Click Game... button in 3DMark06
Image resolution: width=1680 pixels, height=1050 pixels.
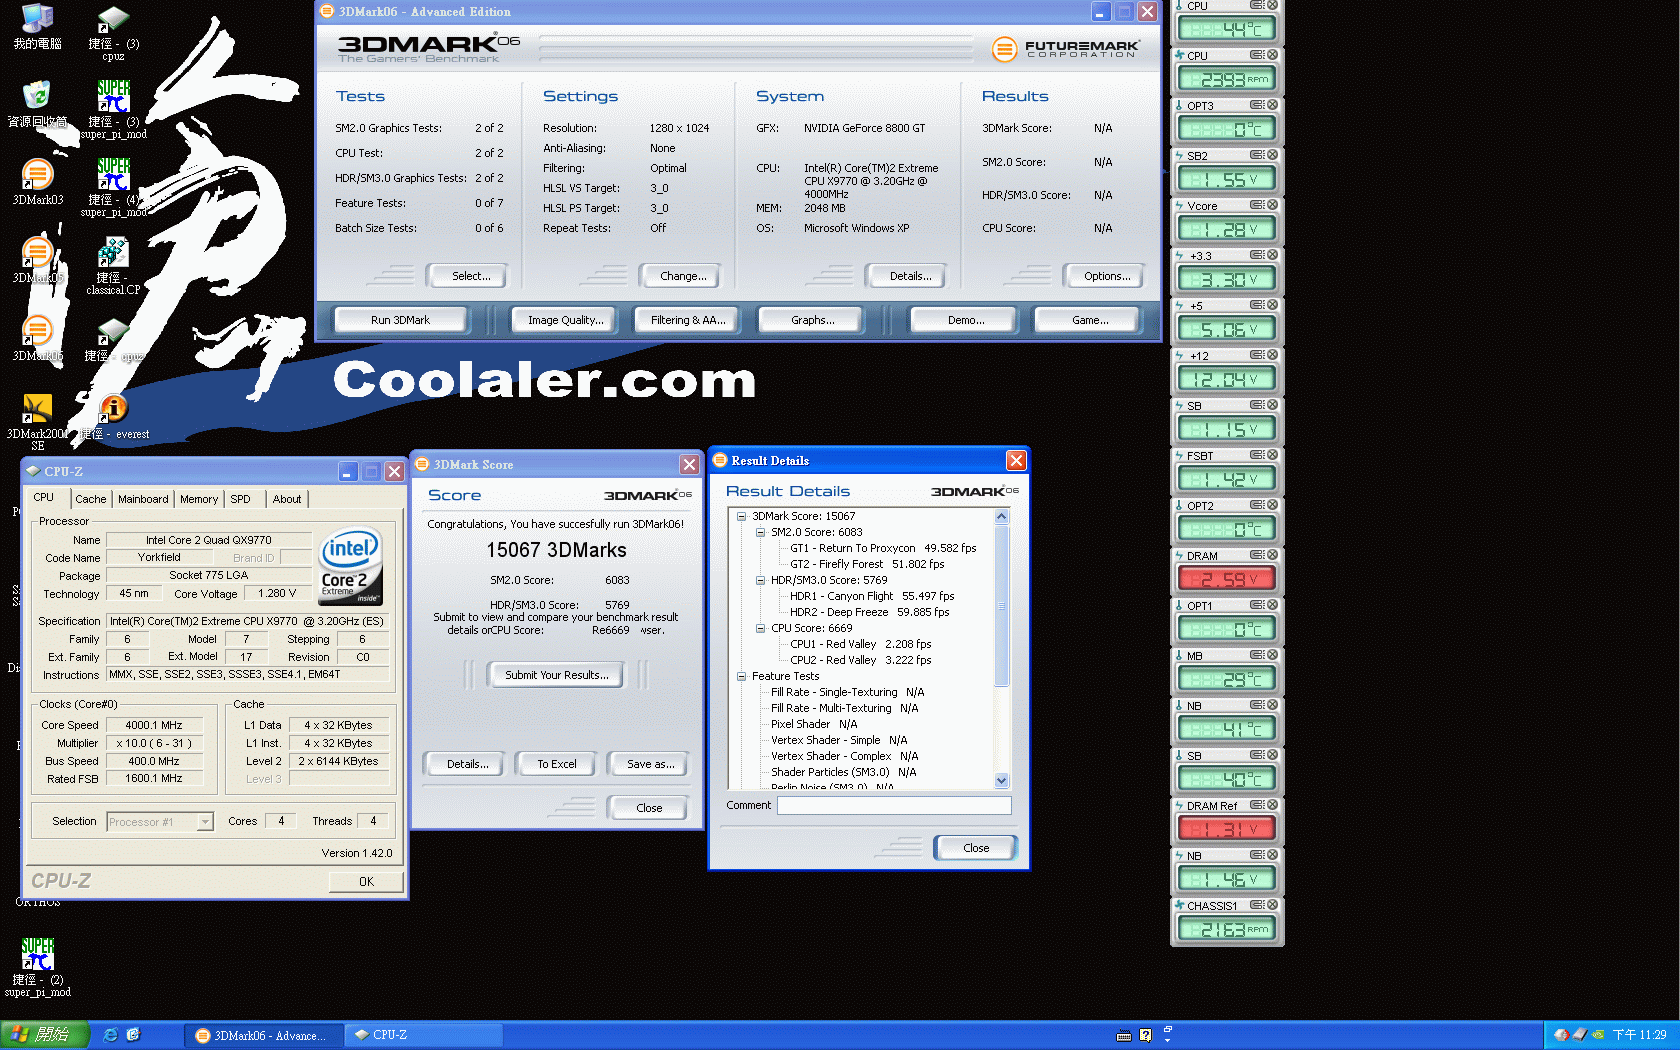(1088, 320)
